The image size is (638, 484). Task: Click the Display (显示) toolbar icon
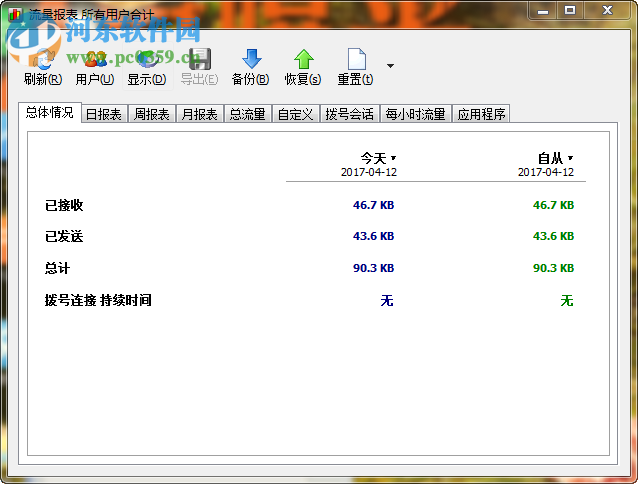[x=147, y=59]
